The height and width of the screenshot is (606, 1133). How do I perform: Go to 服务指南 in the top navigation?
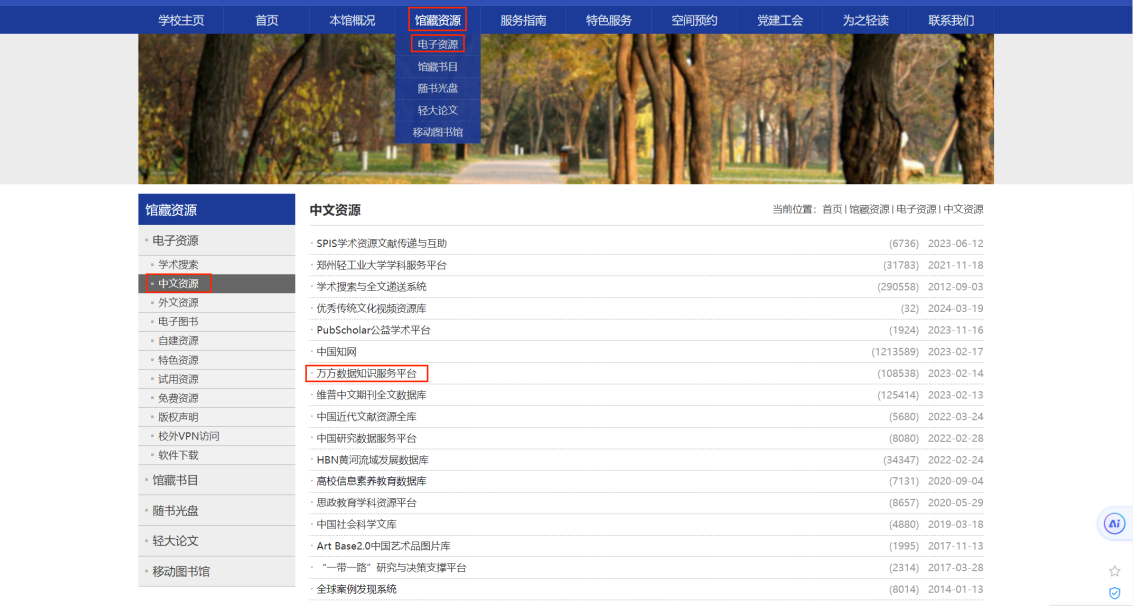(523, 20)
